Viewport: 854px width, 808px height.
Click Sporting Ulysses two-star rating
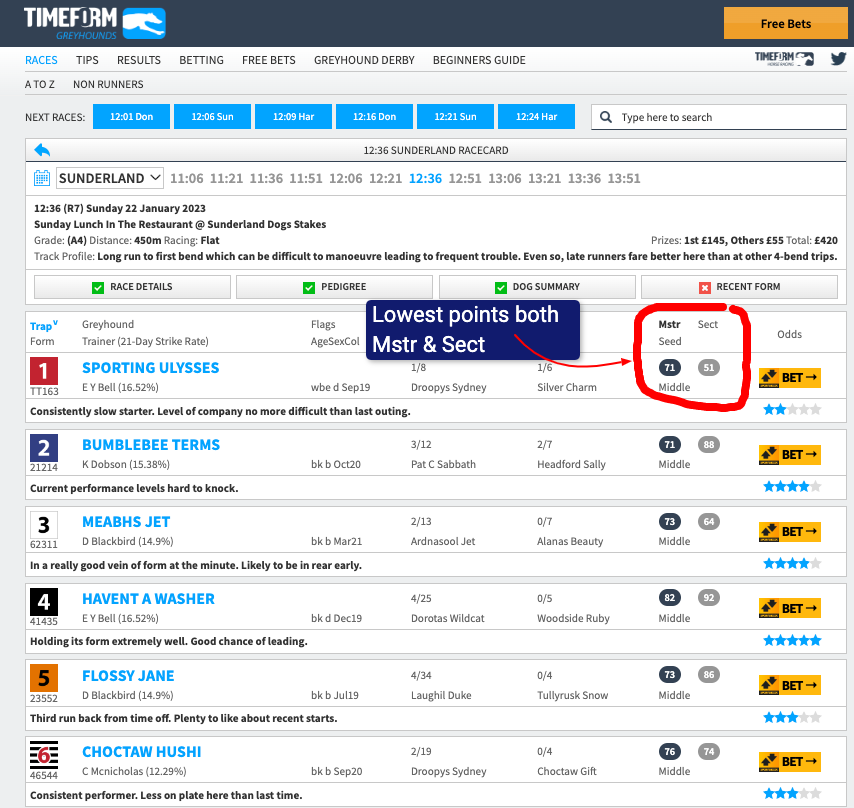(x=792, y=409)
